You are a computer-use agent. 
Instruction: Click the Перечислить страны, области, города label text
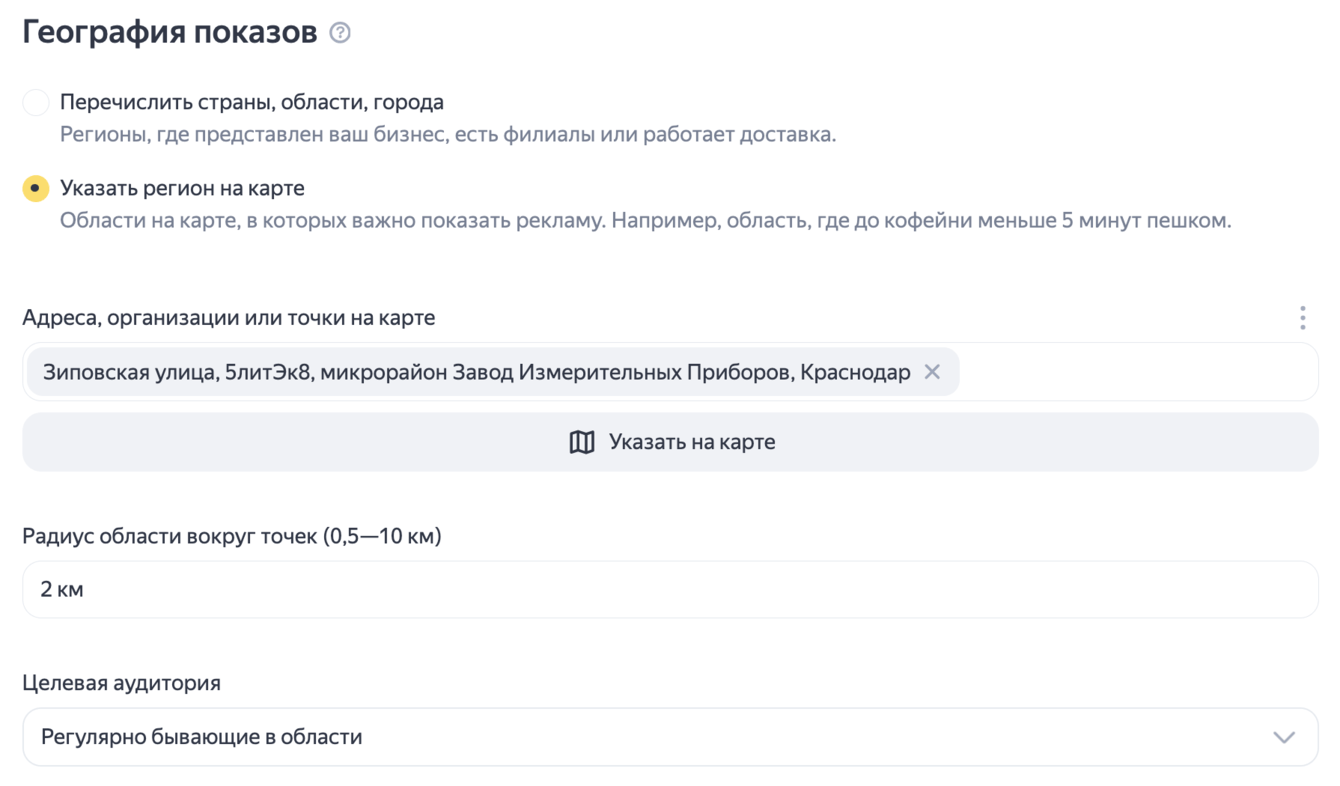point(252,103)
